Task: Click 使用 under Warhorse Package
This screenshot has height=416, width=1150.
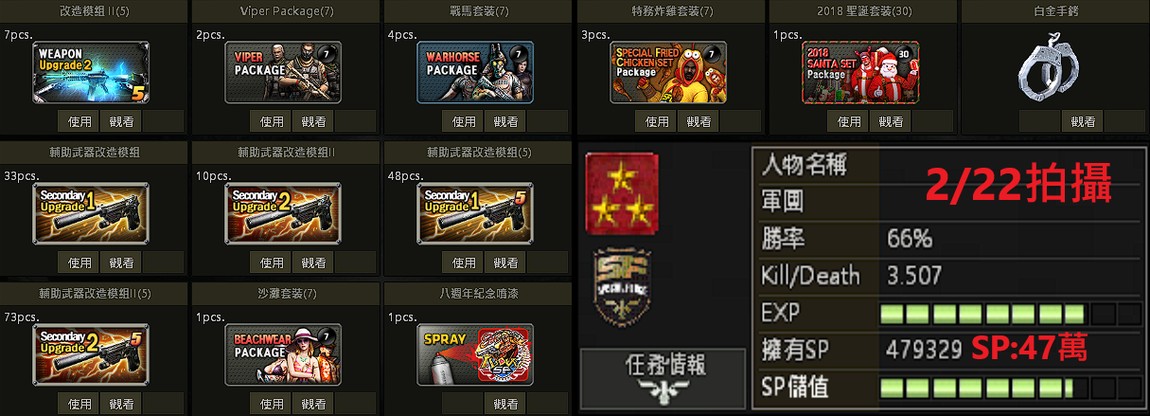Action: coord(464,121)
